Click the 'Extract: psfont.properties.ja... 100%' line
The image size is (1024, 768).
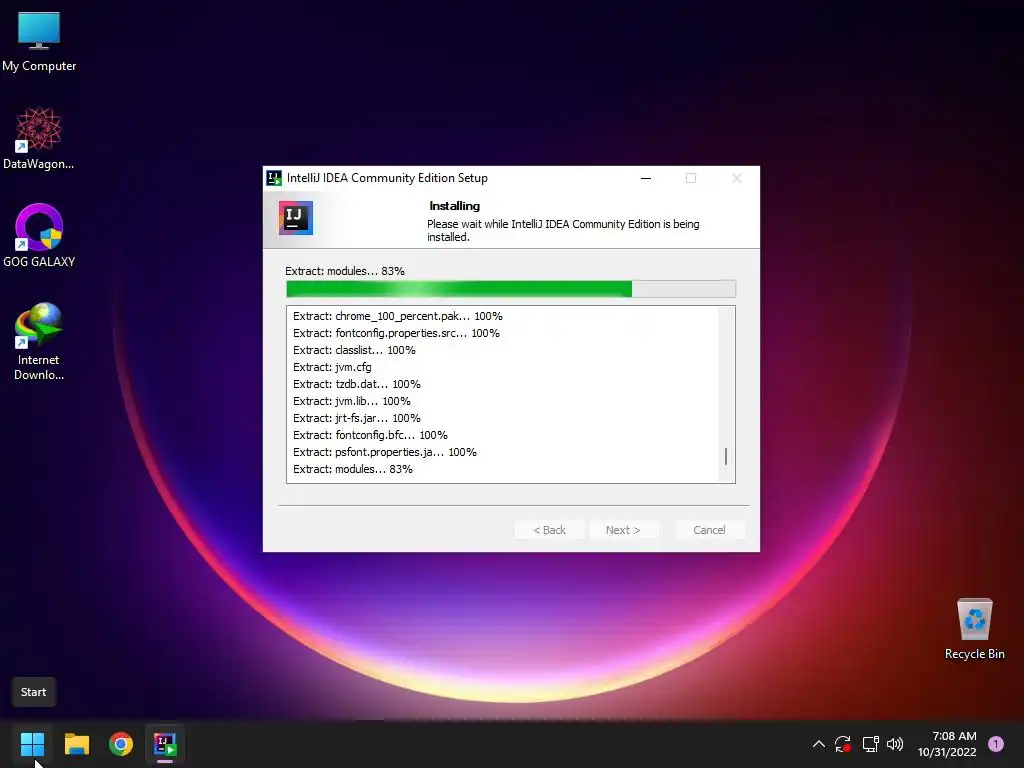coord(385,452)
